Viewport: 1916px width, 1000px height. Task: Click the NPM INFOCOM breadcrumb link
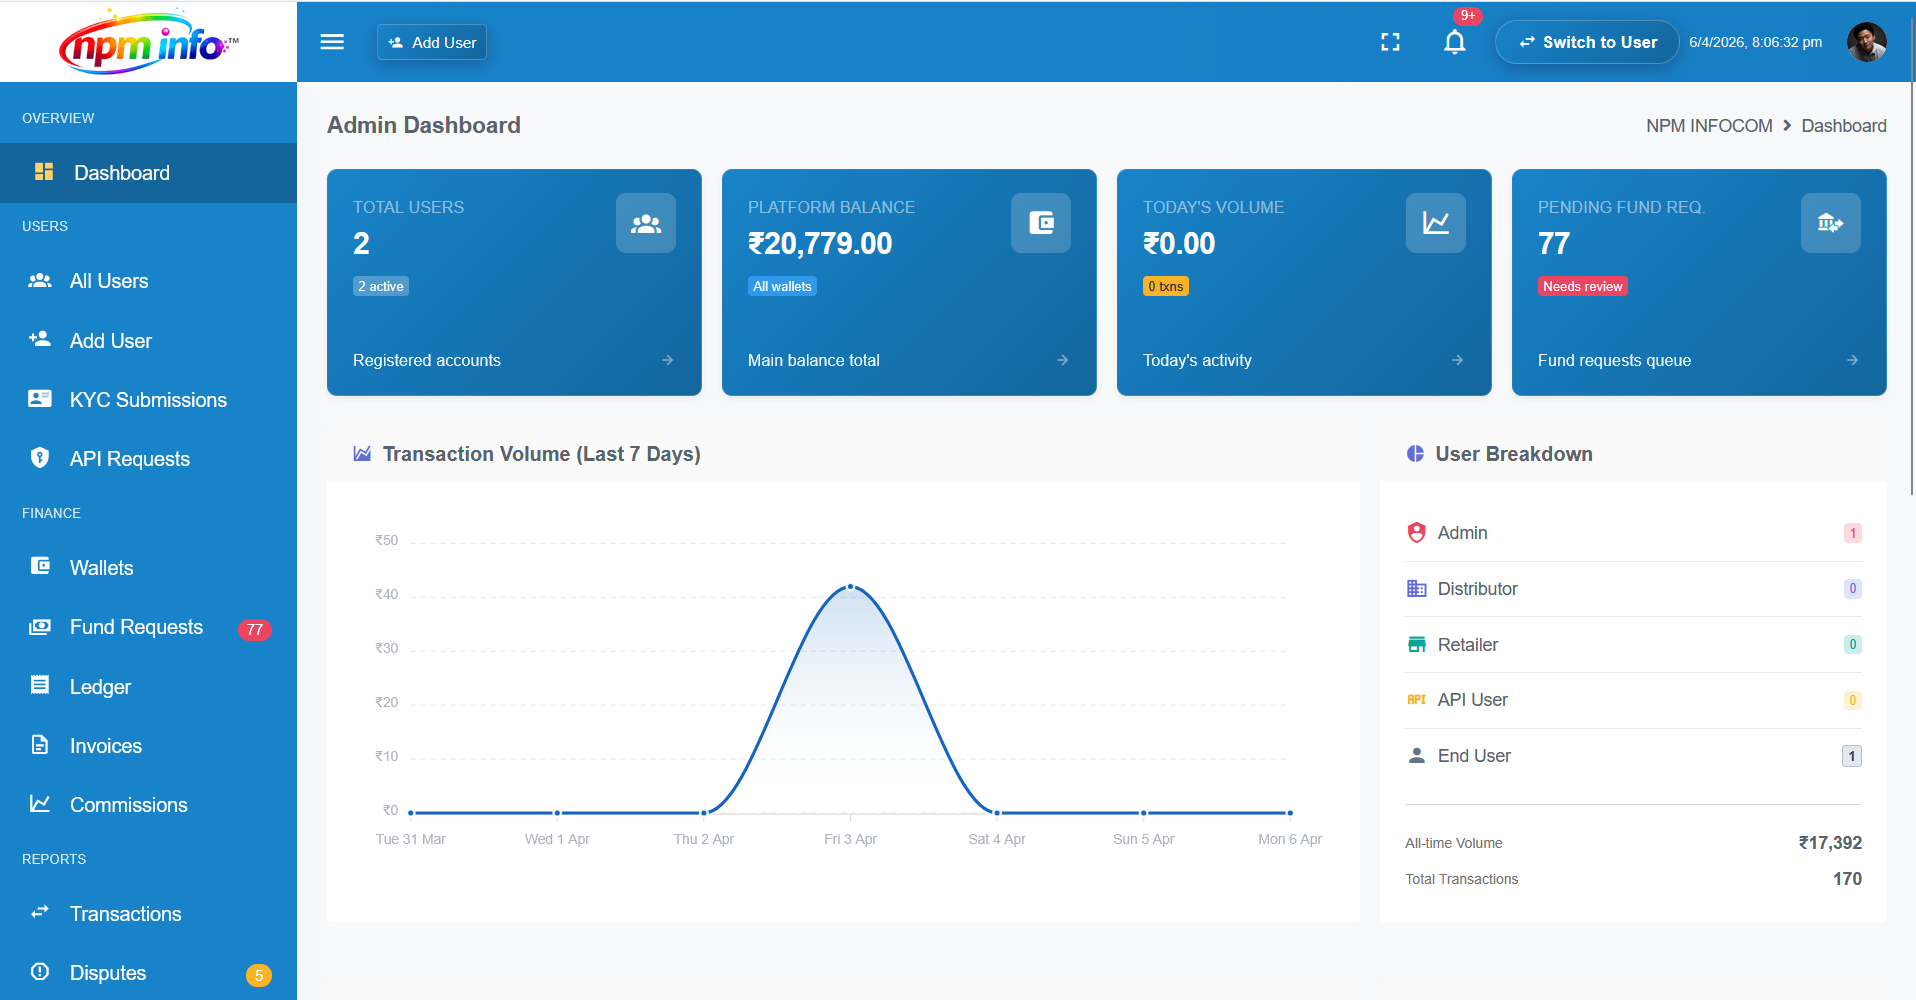tap(1709, 125)
